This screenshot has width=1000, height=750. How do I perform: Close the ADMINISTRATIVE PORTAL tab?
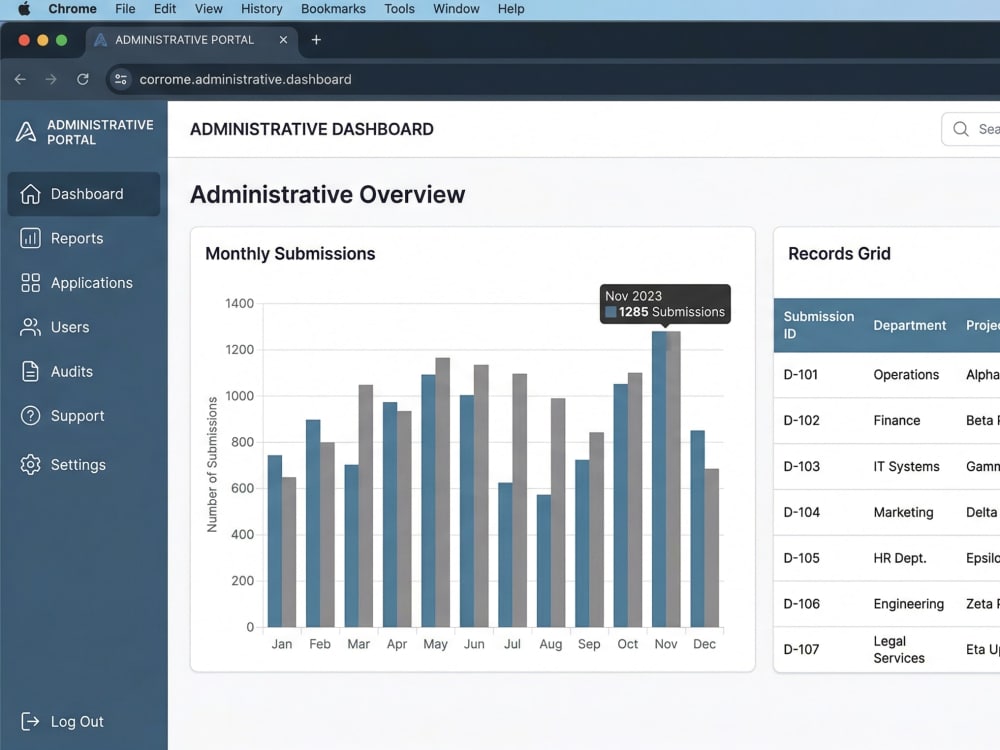pos(283,40)
